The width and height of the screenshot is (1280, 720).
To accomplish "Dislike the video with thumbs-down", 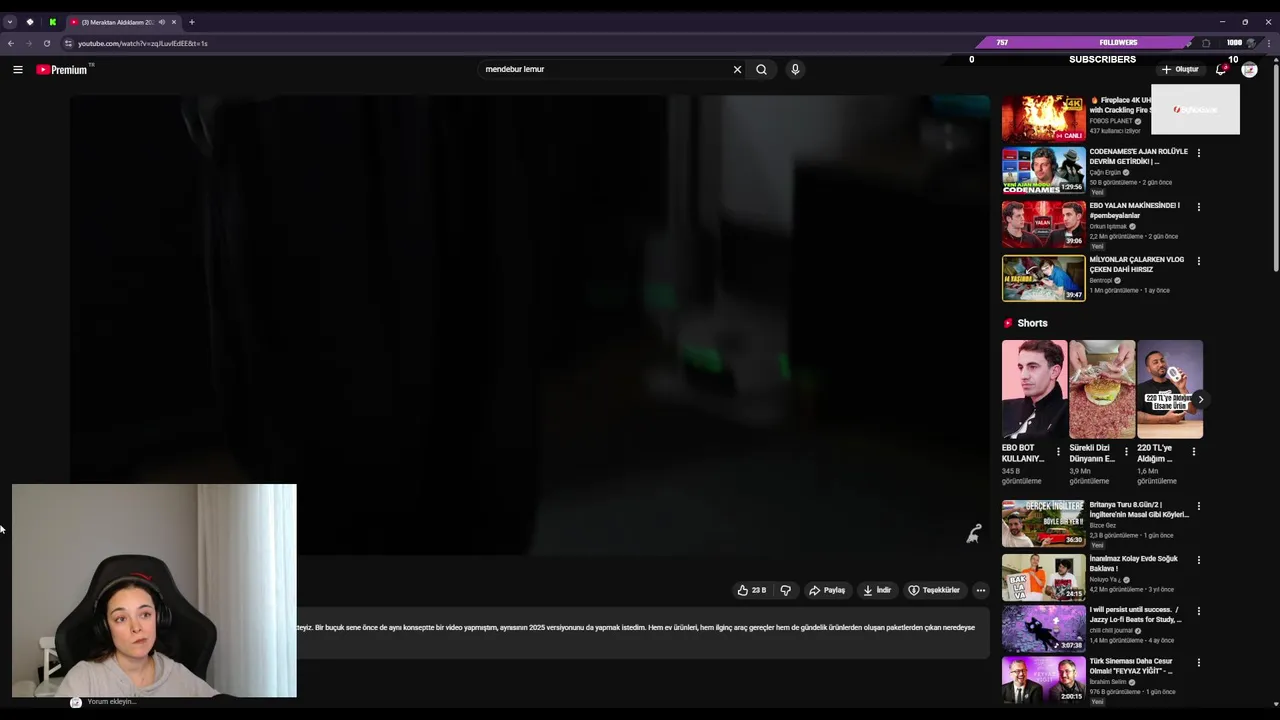I will point(785,590).
